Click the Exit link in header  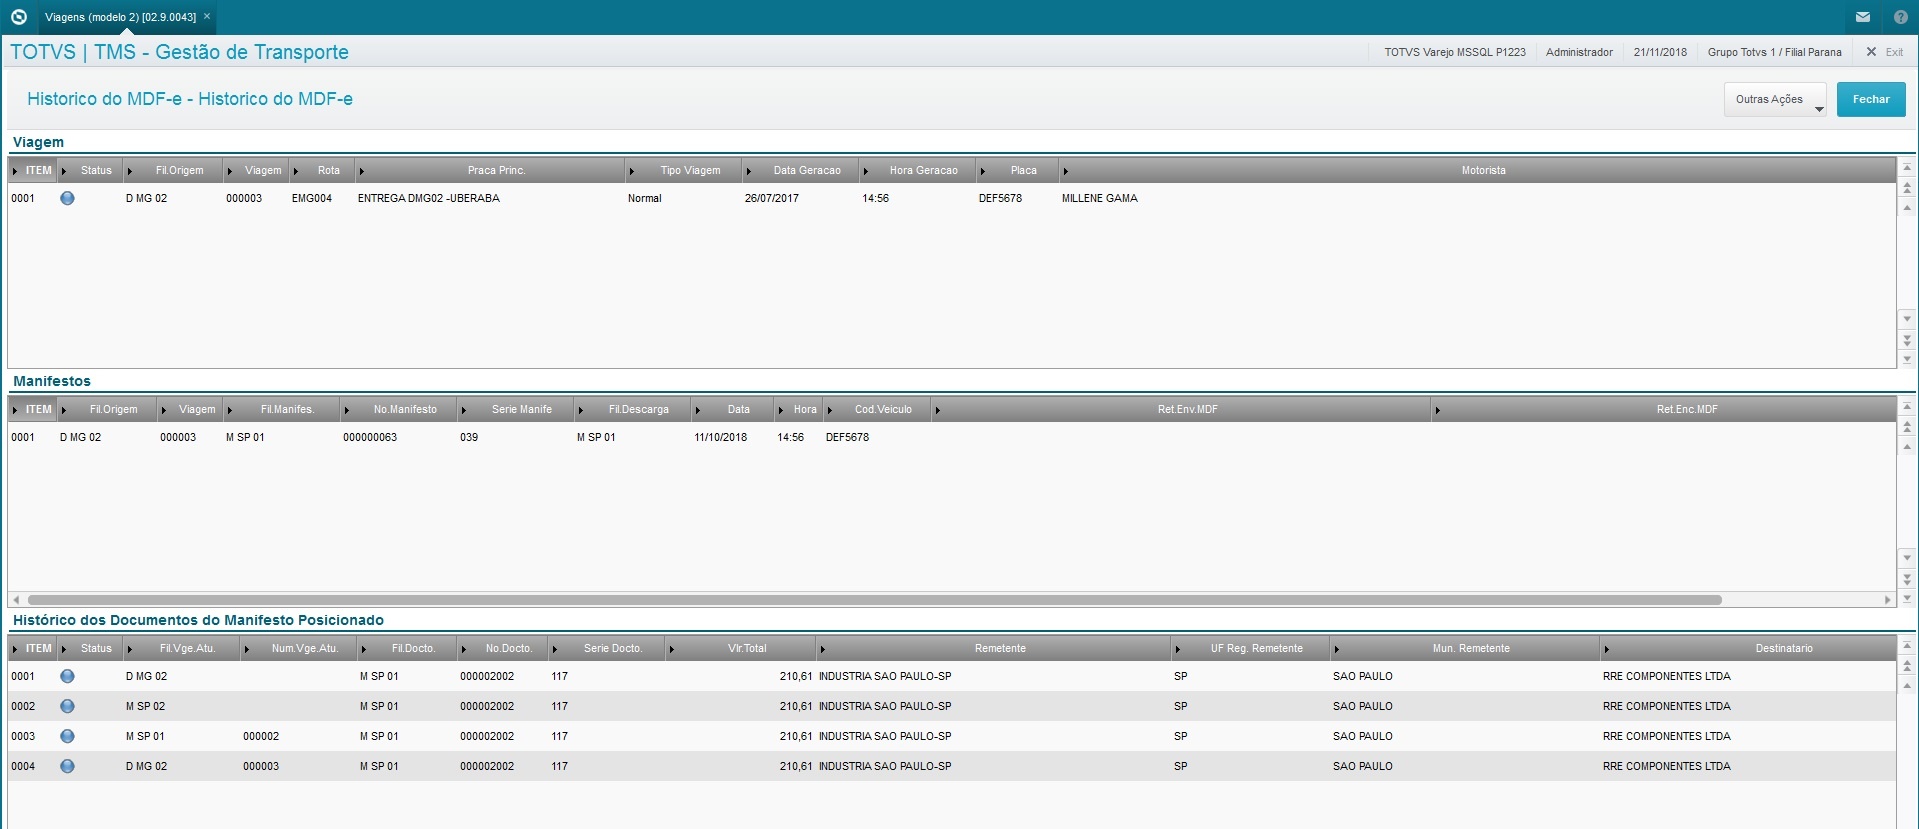point(1885,52)
